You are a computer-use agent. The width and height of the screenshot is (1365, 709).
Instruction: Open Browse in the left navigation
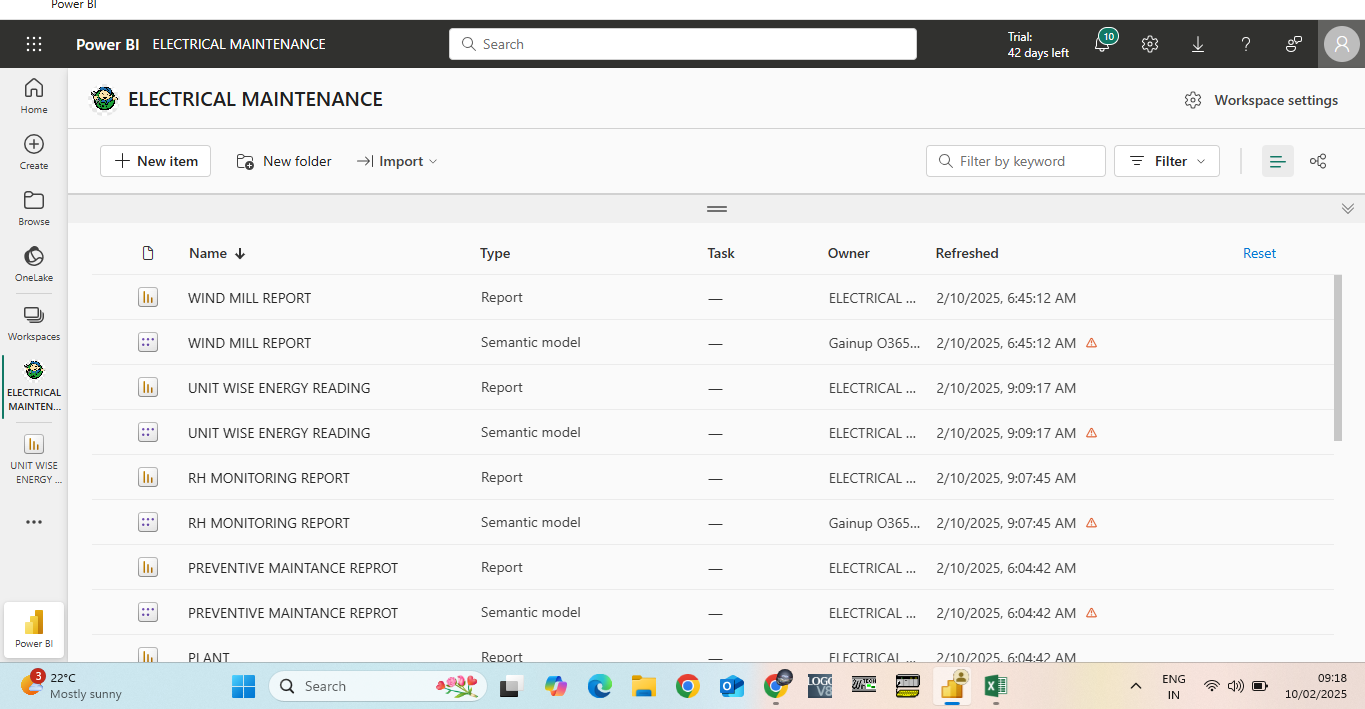[34, 208]
